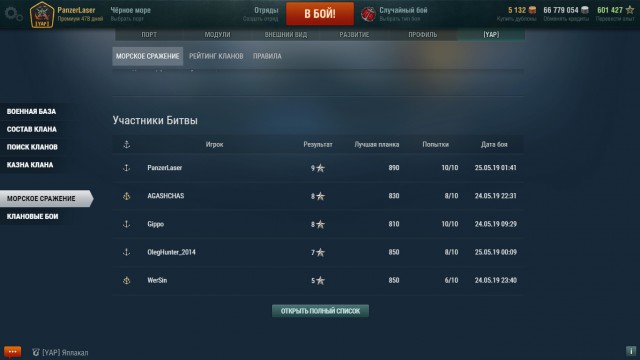Screen dimensions: 640x360
Task: Open the Профиль tab
Action: [422, 35]
